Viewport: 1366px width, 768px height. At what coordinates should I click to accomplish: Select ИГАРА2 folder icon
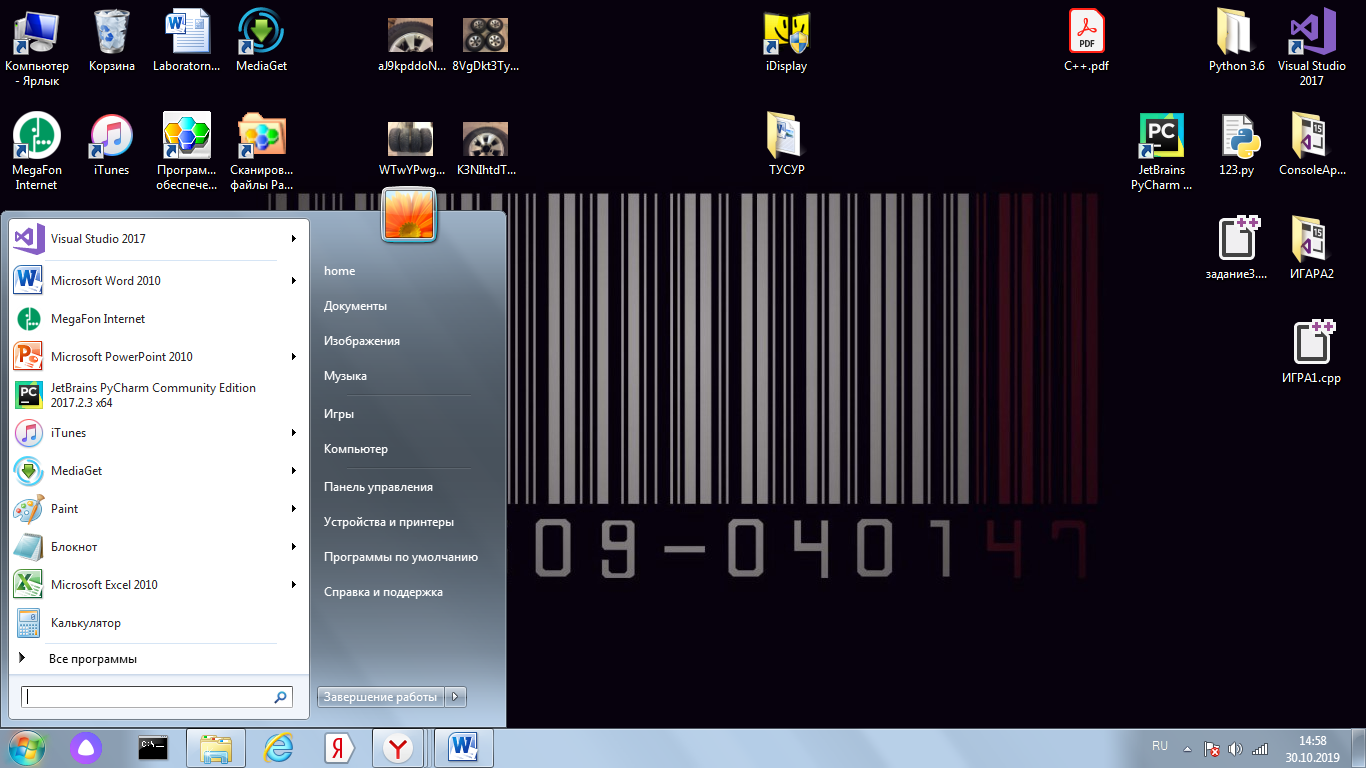[x=1312, y=247]
